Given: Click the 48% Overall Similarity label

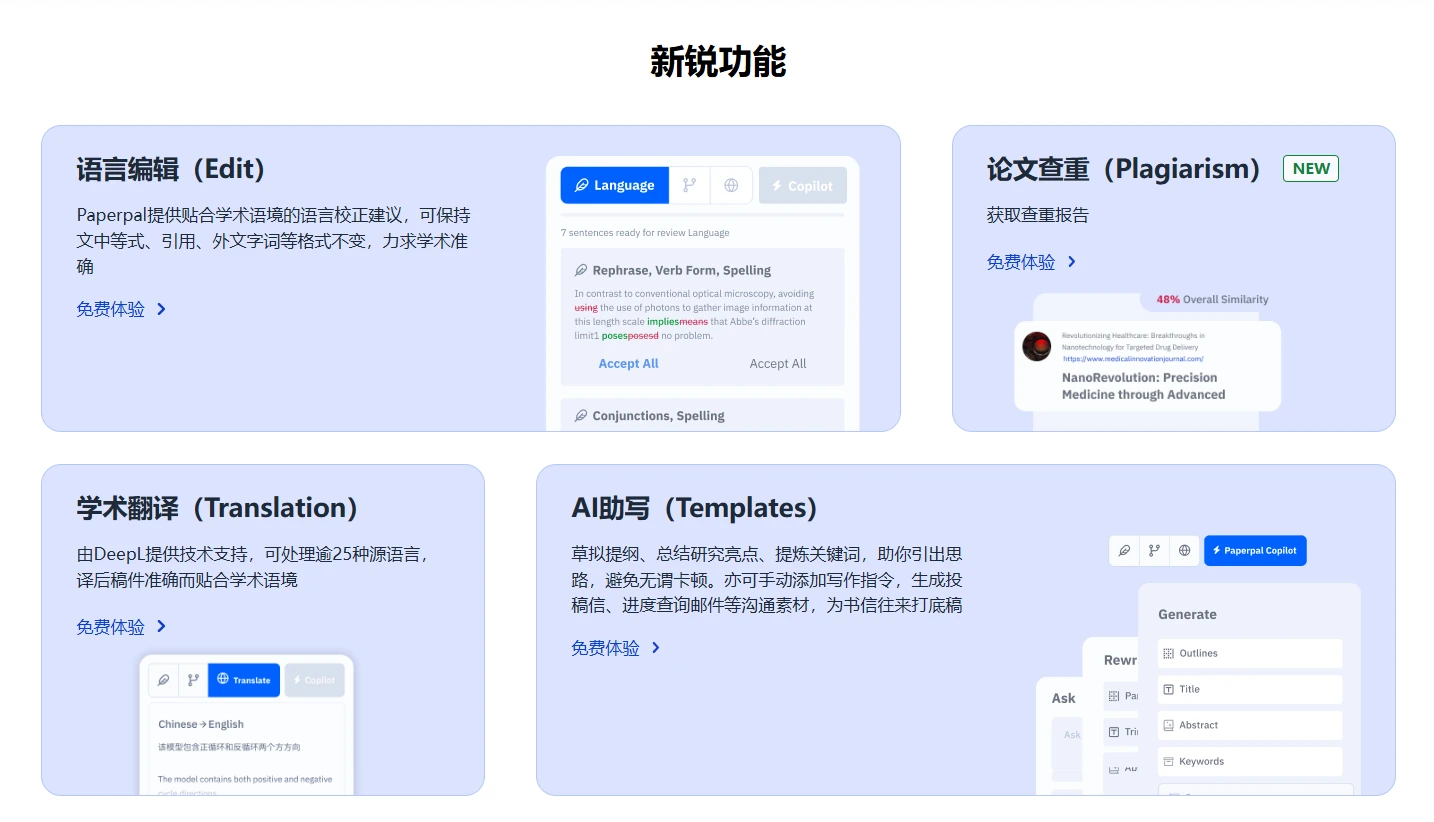Looking at the screenshot, I should click(1212, 299).
